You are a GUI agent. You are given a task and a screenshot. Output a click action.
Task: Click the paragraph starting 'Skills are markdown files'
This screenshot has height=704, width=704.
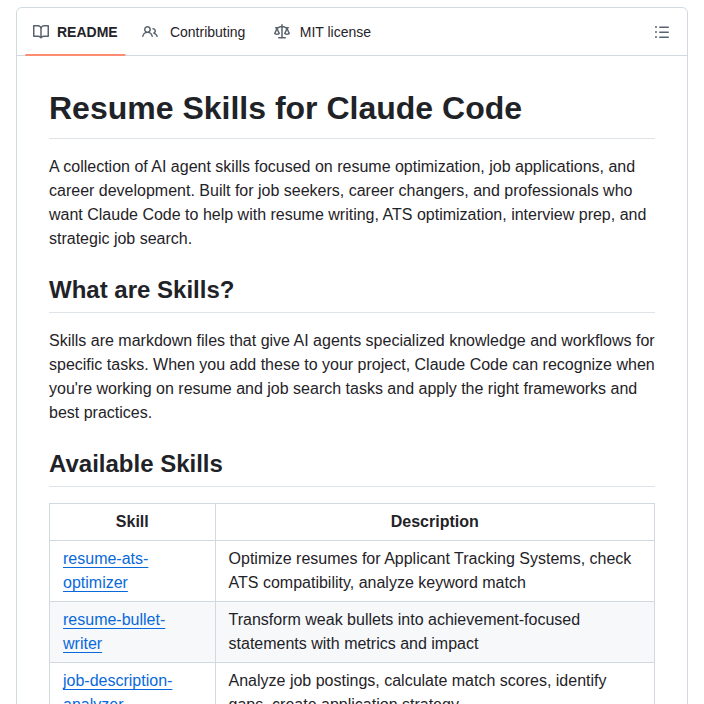(x=352, y=376)
